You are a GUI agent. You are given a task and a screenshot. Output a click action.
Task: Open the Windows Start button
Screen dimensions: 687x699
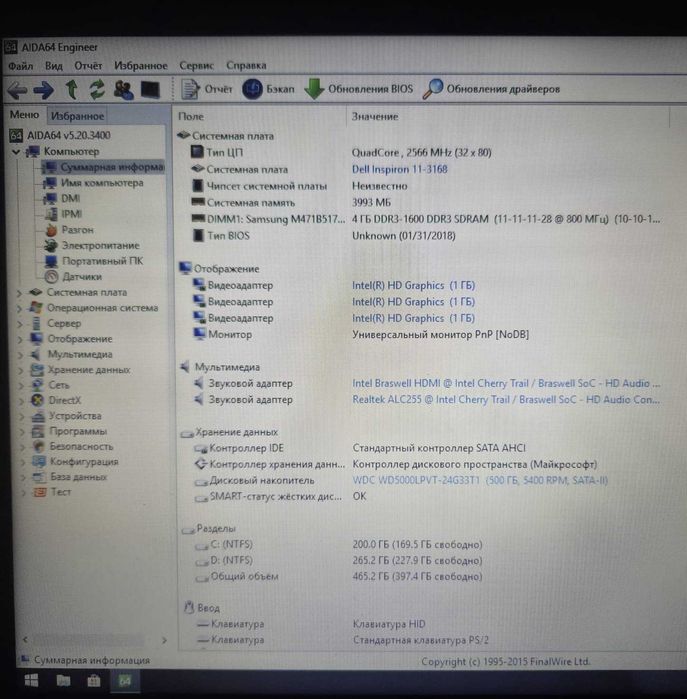click(x=31, y=680)
